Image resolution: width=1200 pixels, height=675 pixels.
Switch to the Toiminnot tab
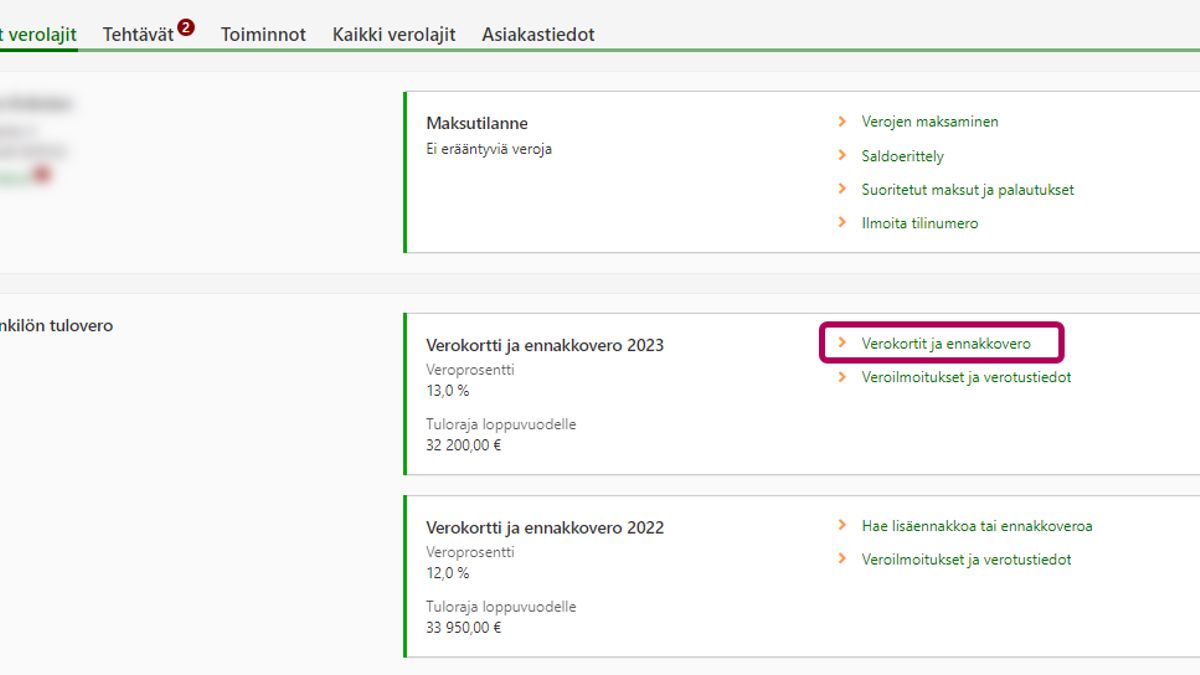coord(263,34)
